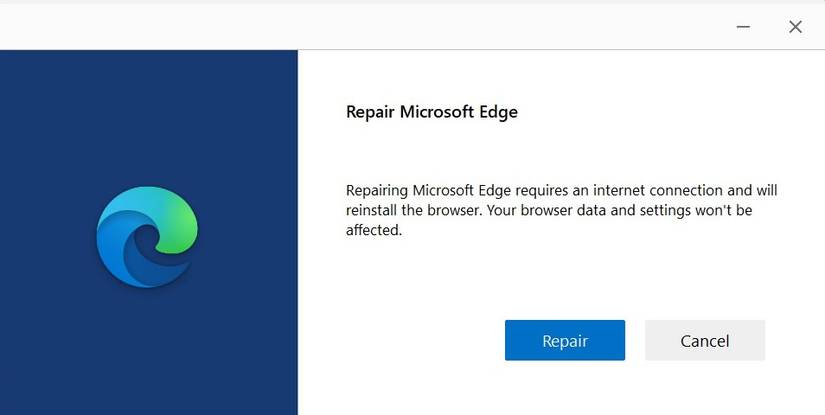The image size is (825, 415).
Task: Click white space between Repair and Cancel
Action: point(635,340)
